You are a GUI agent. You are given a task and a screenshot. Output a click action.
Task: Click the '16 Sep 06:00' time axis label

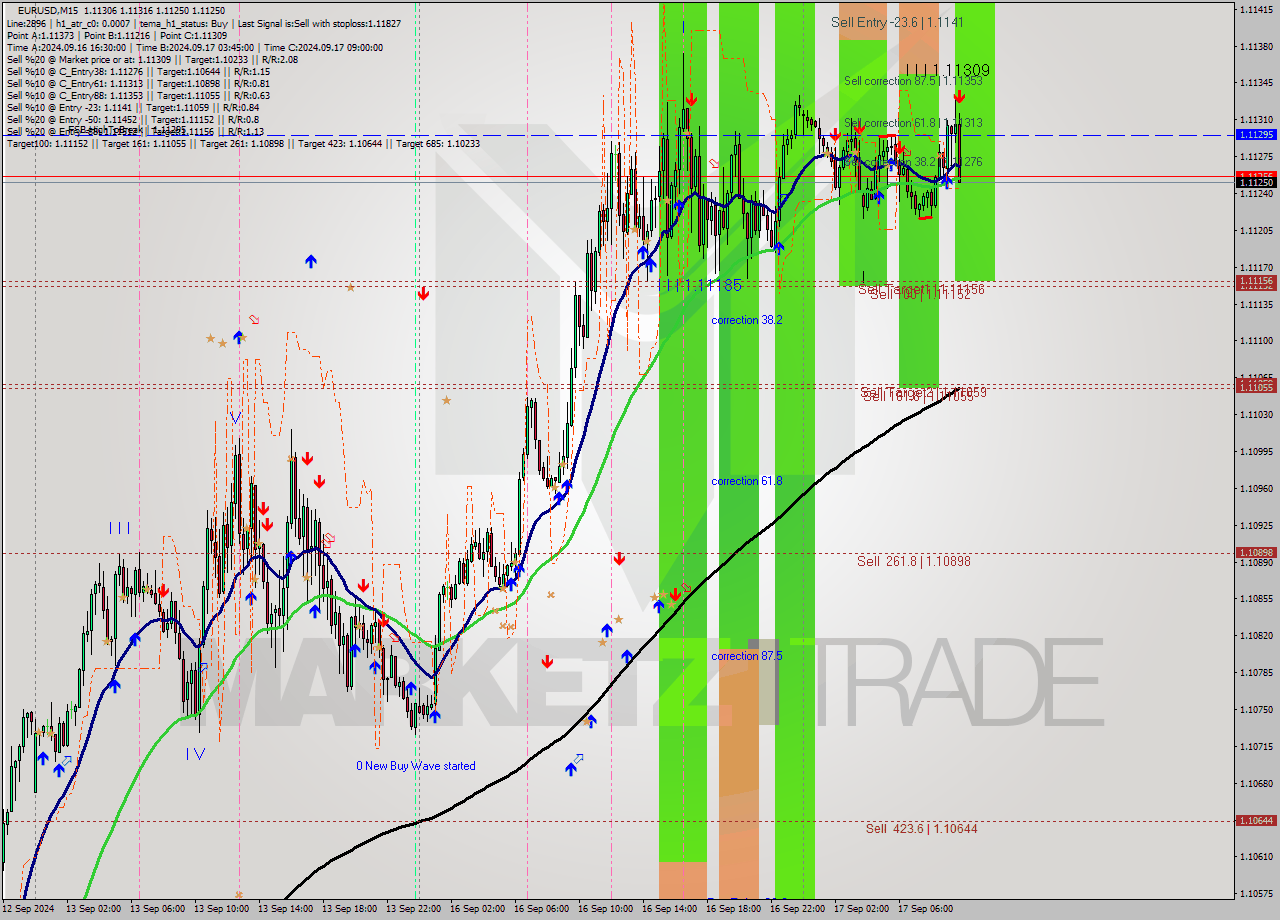(541, 909)
